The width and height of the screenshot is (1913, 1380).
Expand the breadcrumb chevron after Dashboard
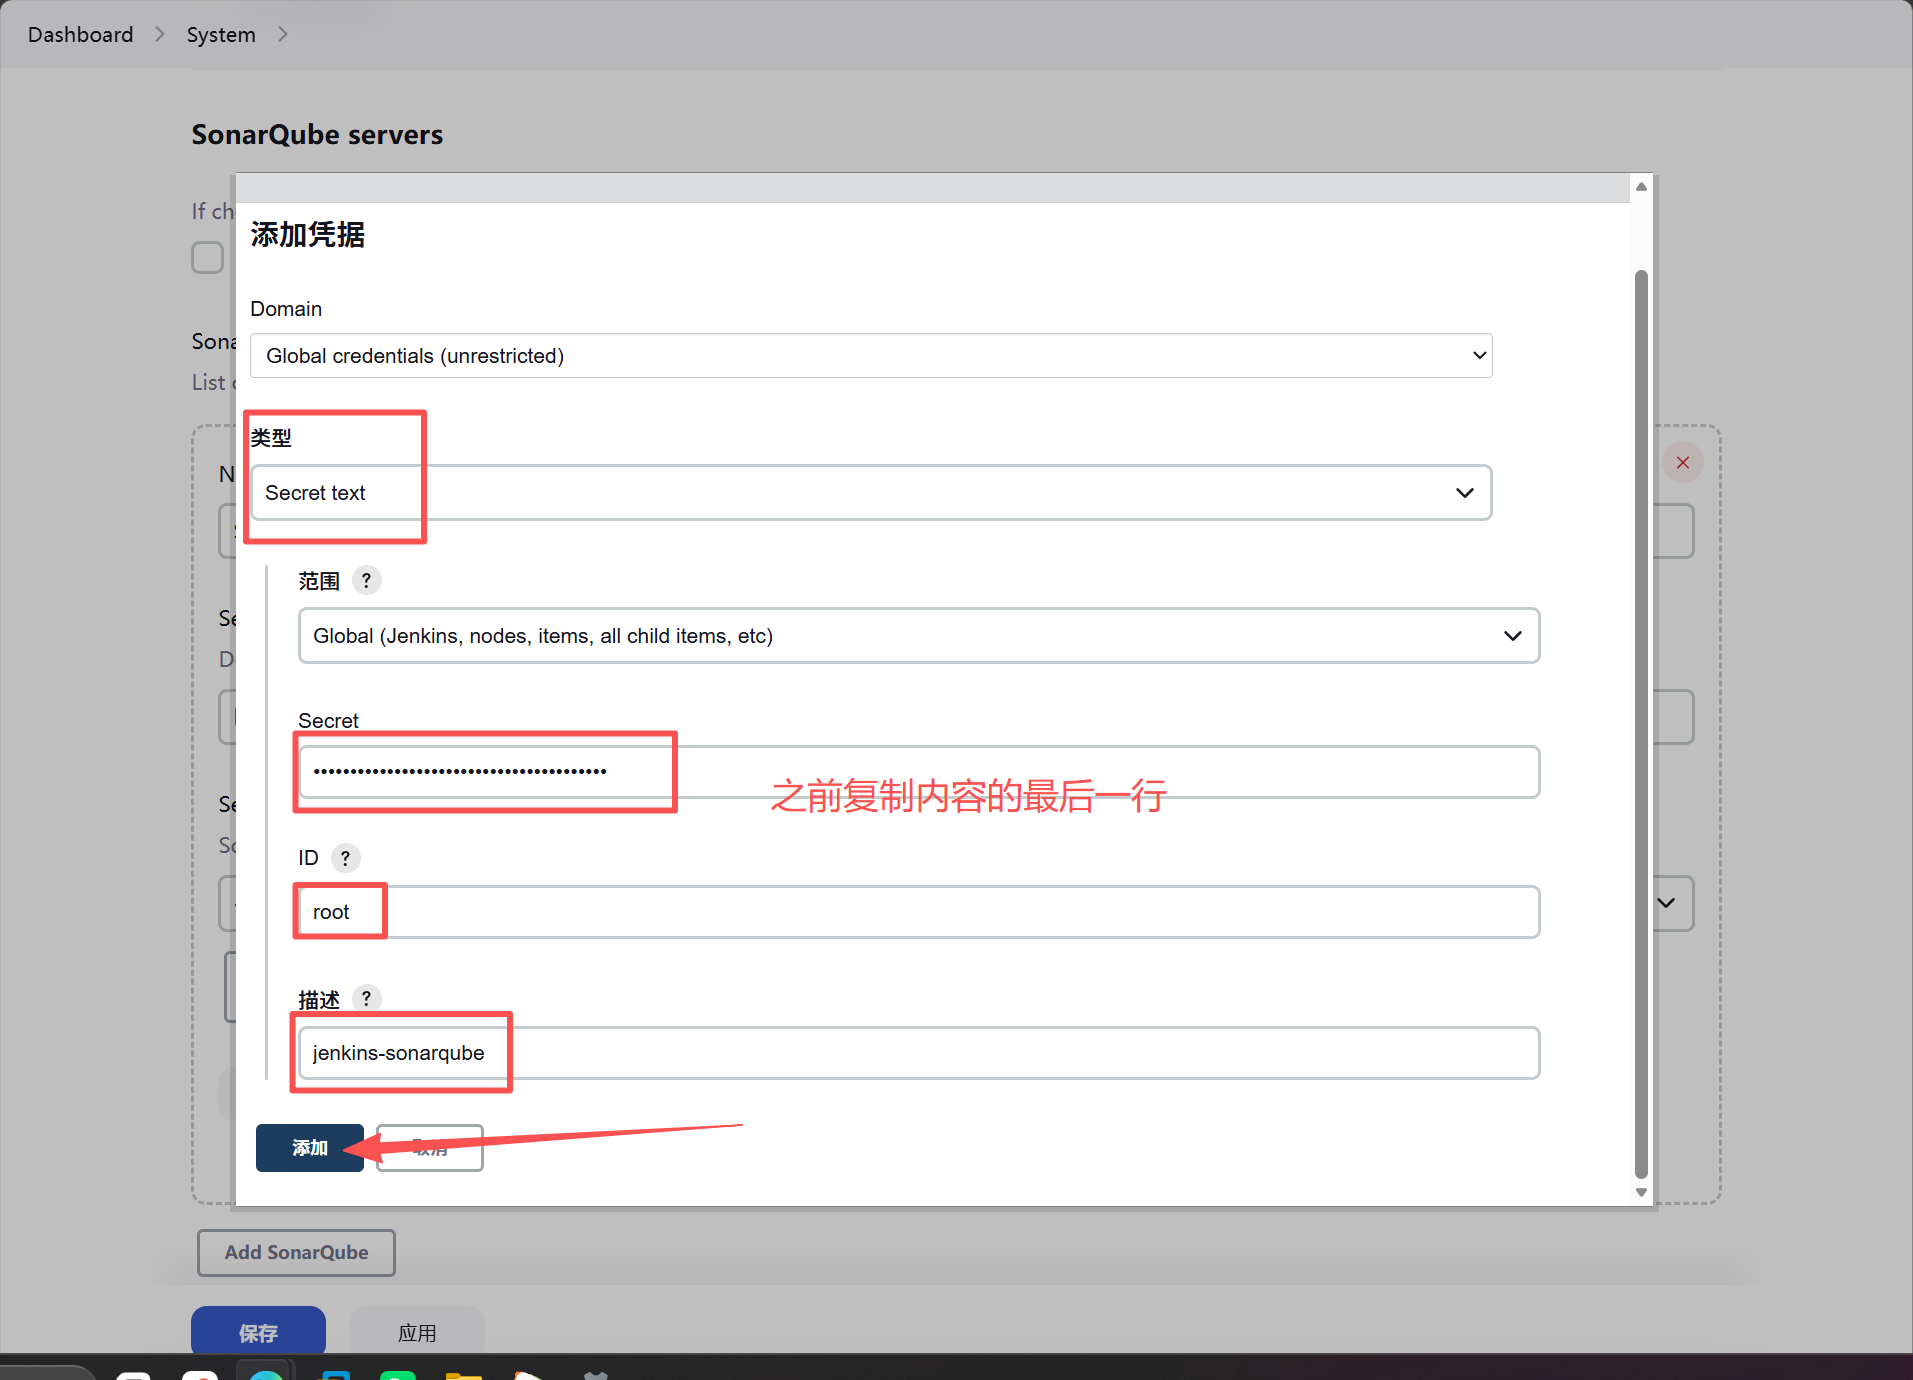(160, 35)
